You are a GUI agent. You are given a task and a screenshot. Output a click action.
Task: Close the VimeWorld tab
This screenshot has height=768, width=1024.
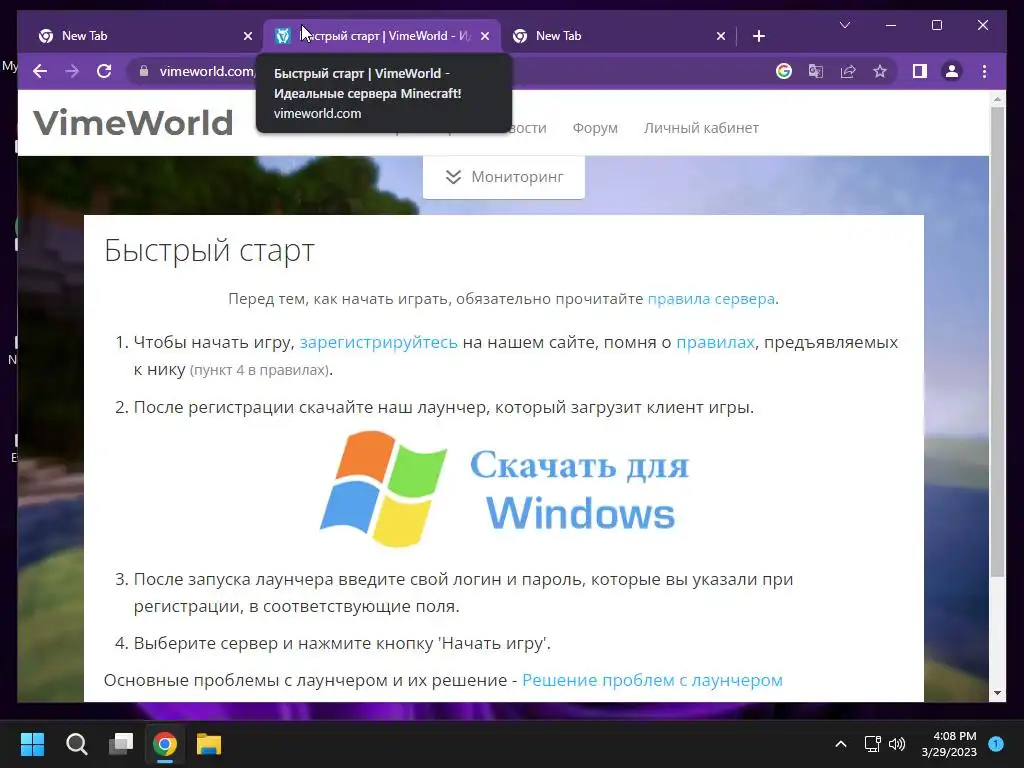(485, 36)
